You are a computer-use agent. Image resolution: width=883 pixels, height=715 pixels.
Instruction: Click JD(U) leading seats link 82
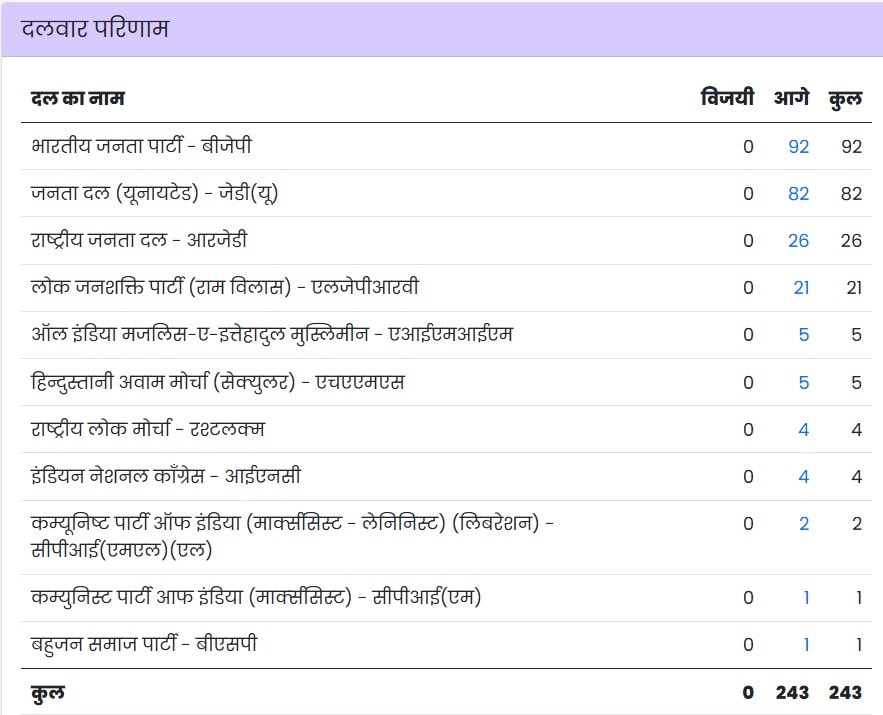[798, 194]
